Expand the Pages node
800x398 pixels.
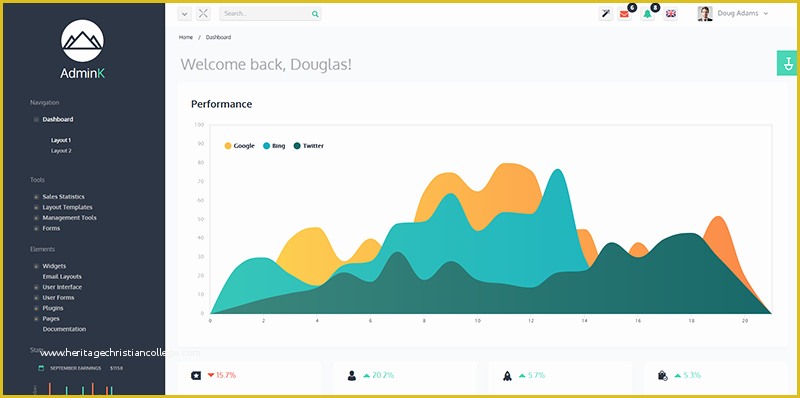pyautogui.click(x=36, y=319)
